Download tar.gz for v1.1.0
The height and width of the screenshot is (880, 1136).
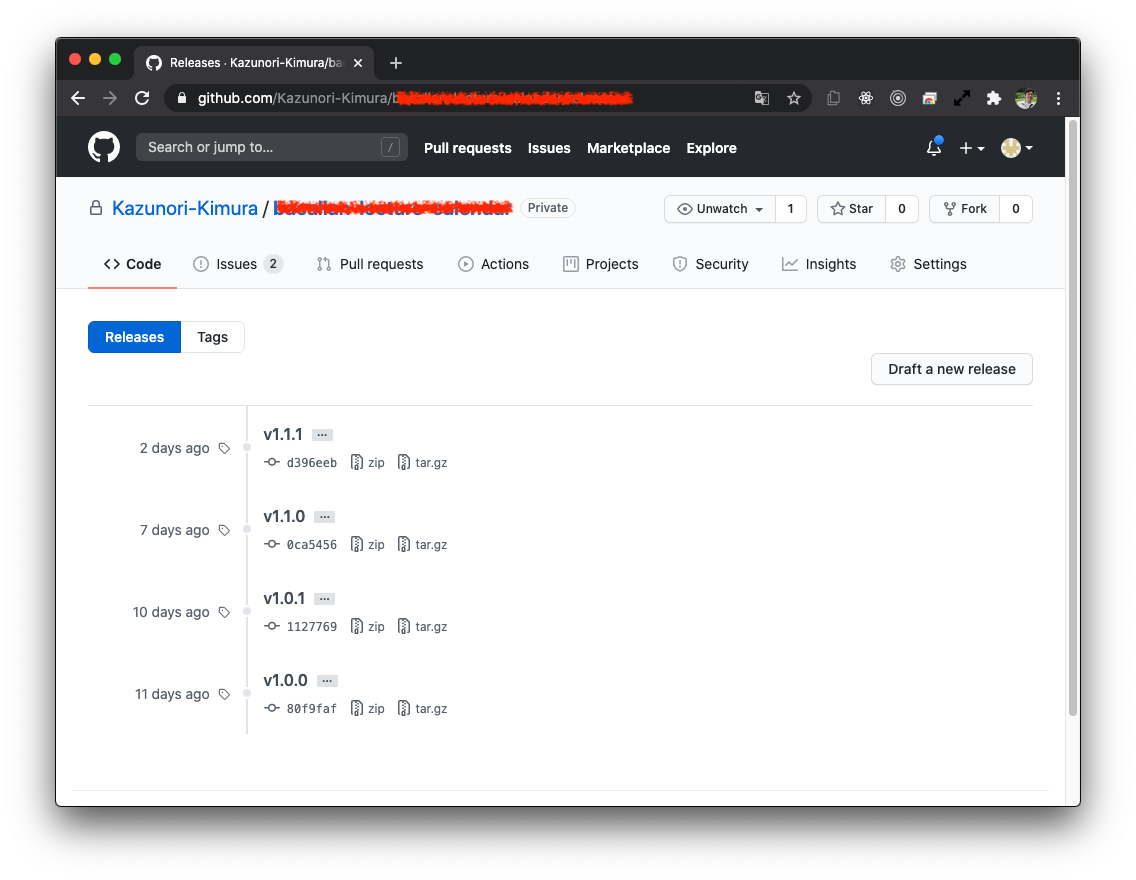click(422, 544)
